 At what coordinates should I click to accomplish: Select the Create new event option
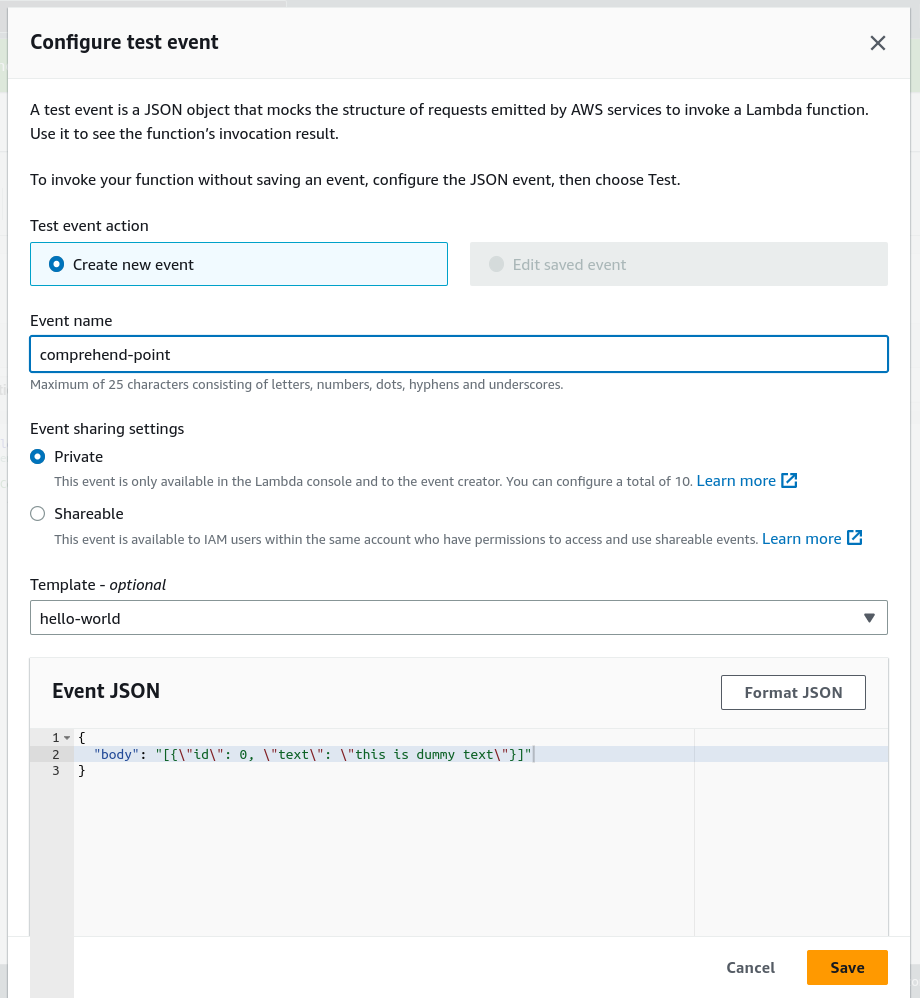pos(239,264)
